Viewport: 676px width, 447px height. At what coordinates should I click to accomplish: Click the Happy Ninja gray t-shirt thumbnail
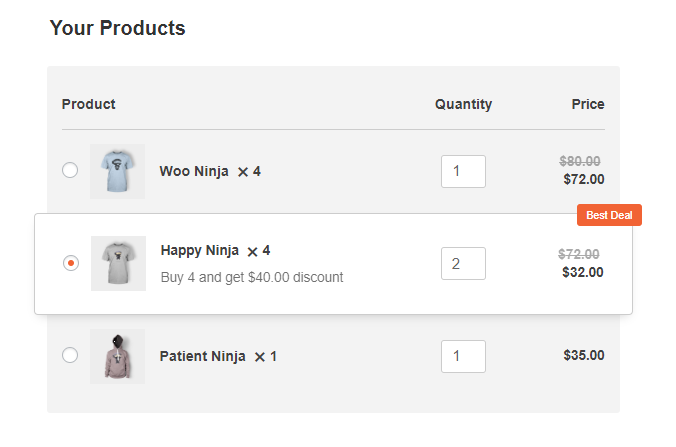pos(118,263)
